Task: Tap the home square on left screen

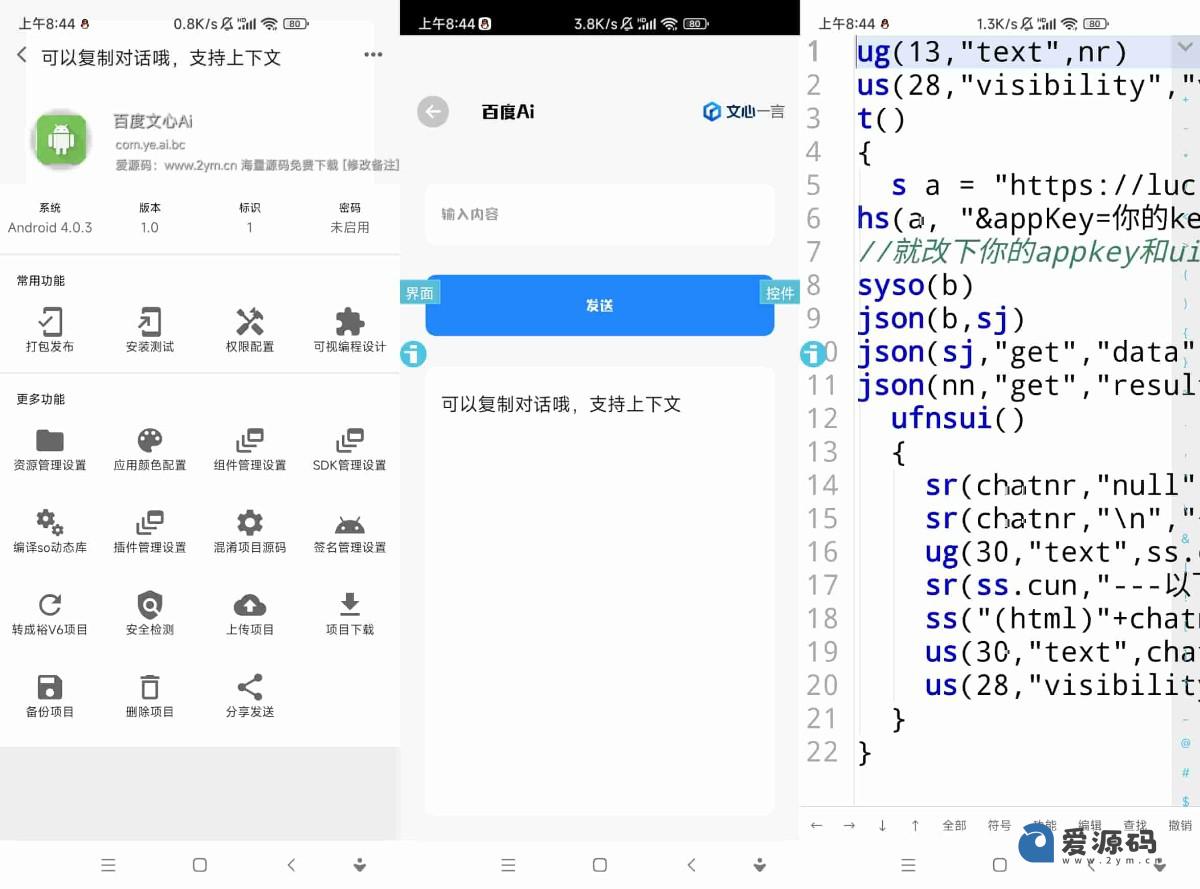Action: [200, 865]
